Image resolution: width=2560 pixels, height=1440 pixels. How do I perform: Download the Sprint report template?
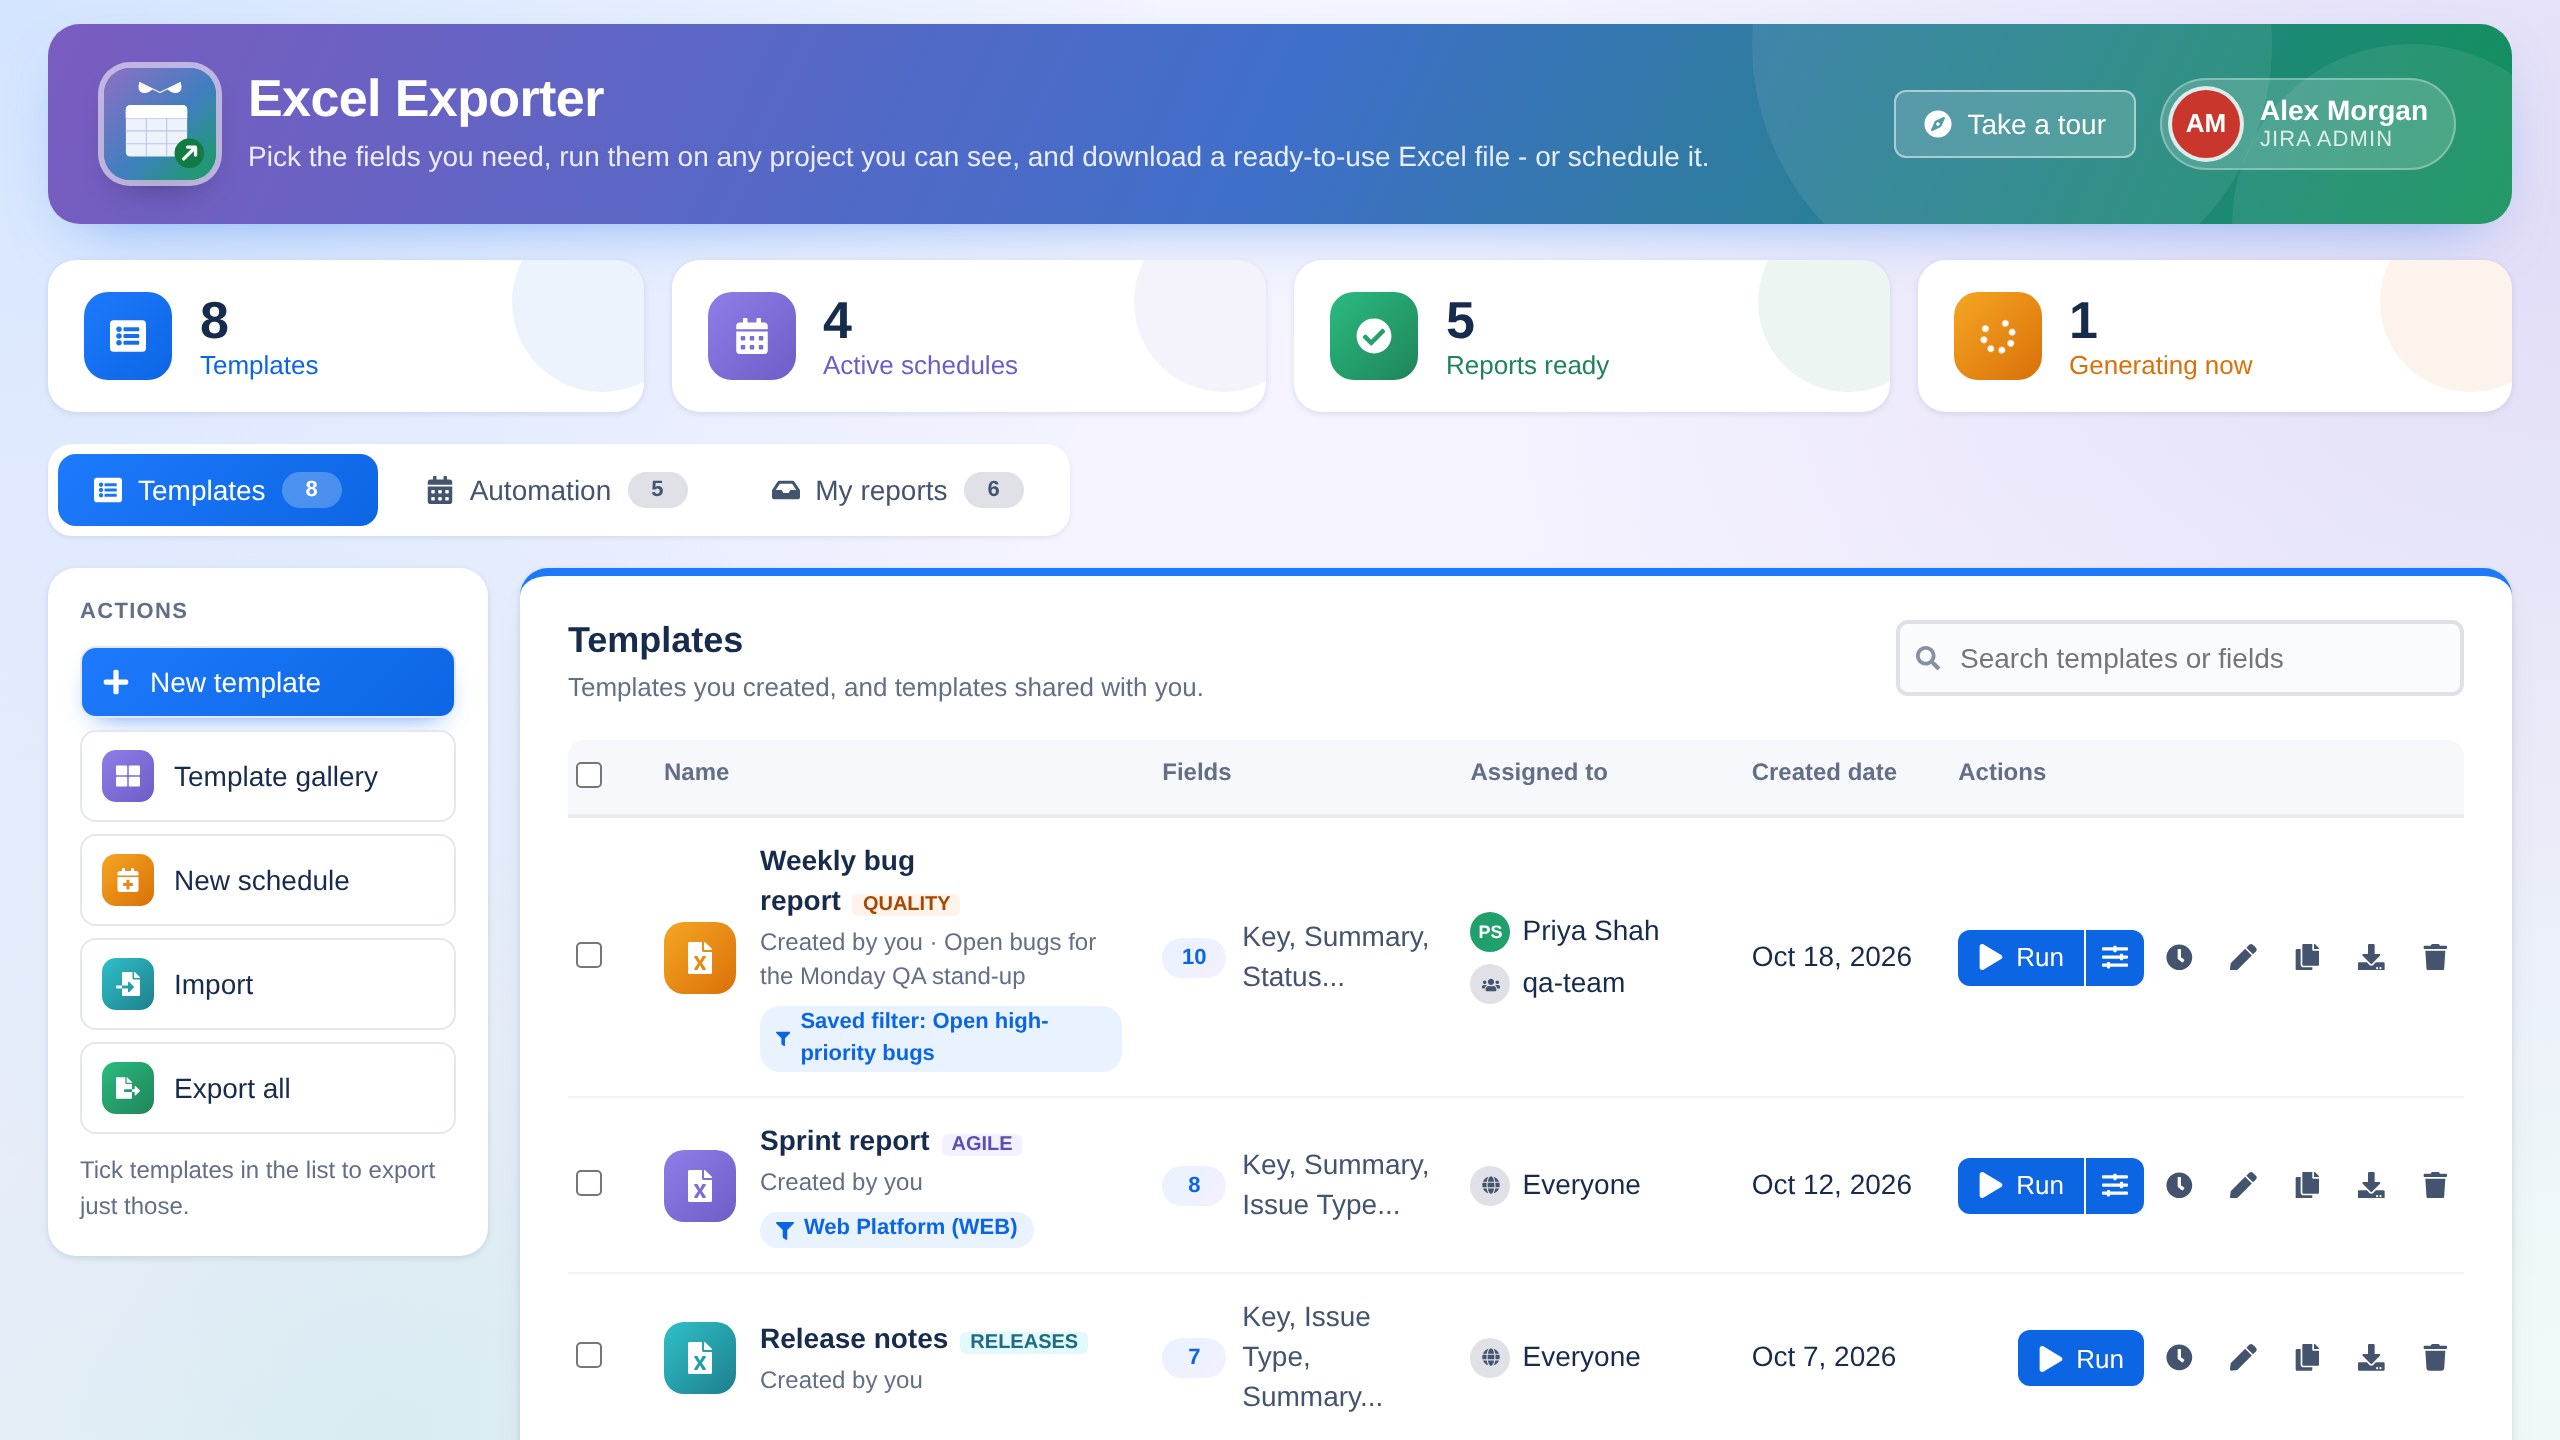tap(2371, 1185)
